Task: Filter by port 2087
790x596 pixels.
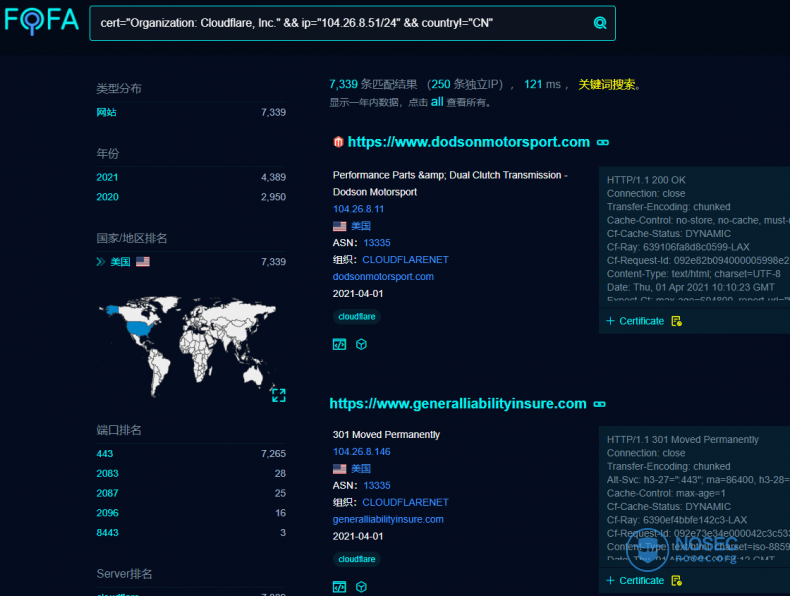Action: pos(107,493)
